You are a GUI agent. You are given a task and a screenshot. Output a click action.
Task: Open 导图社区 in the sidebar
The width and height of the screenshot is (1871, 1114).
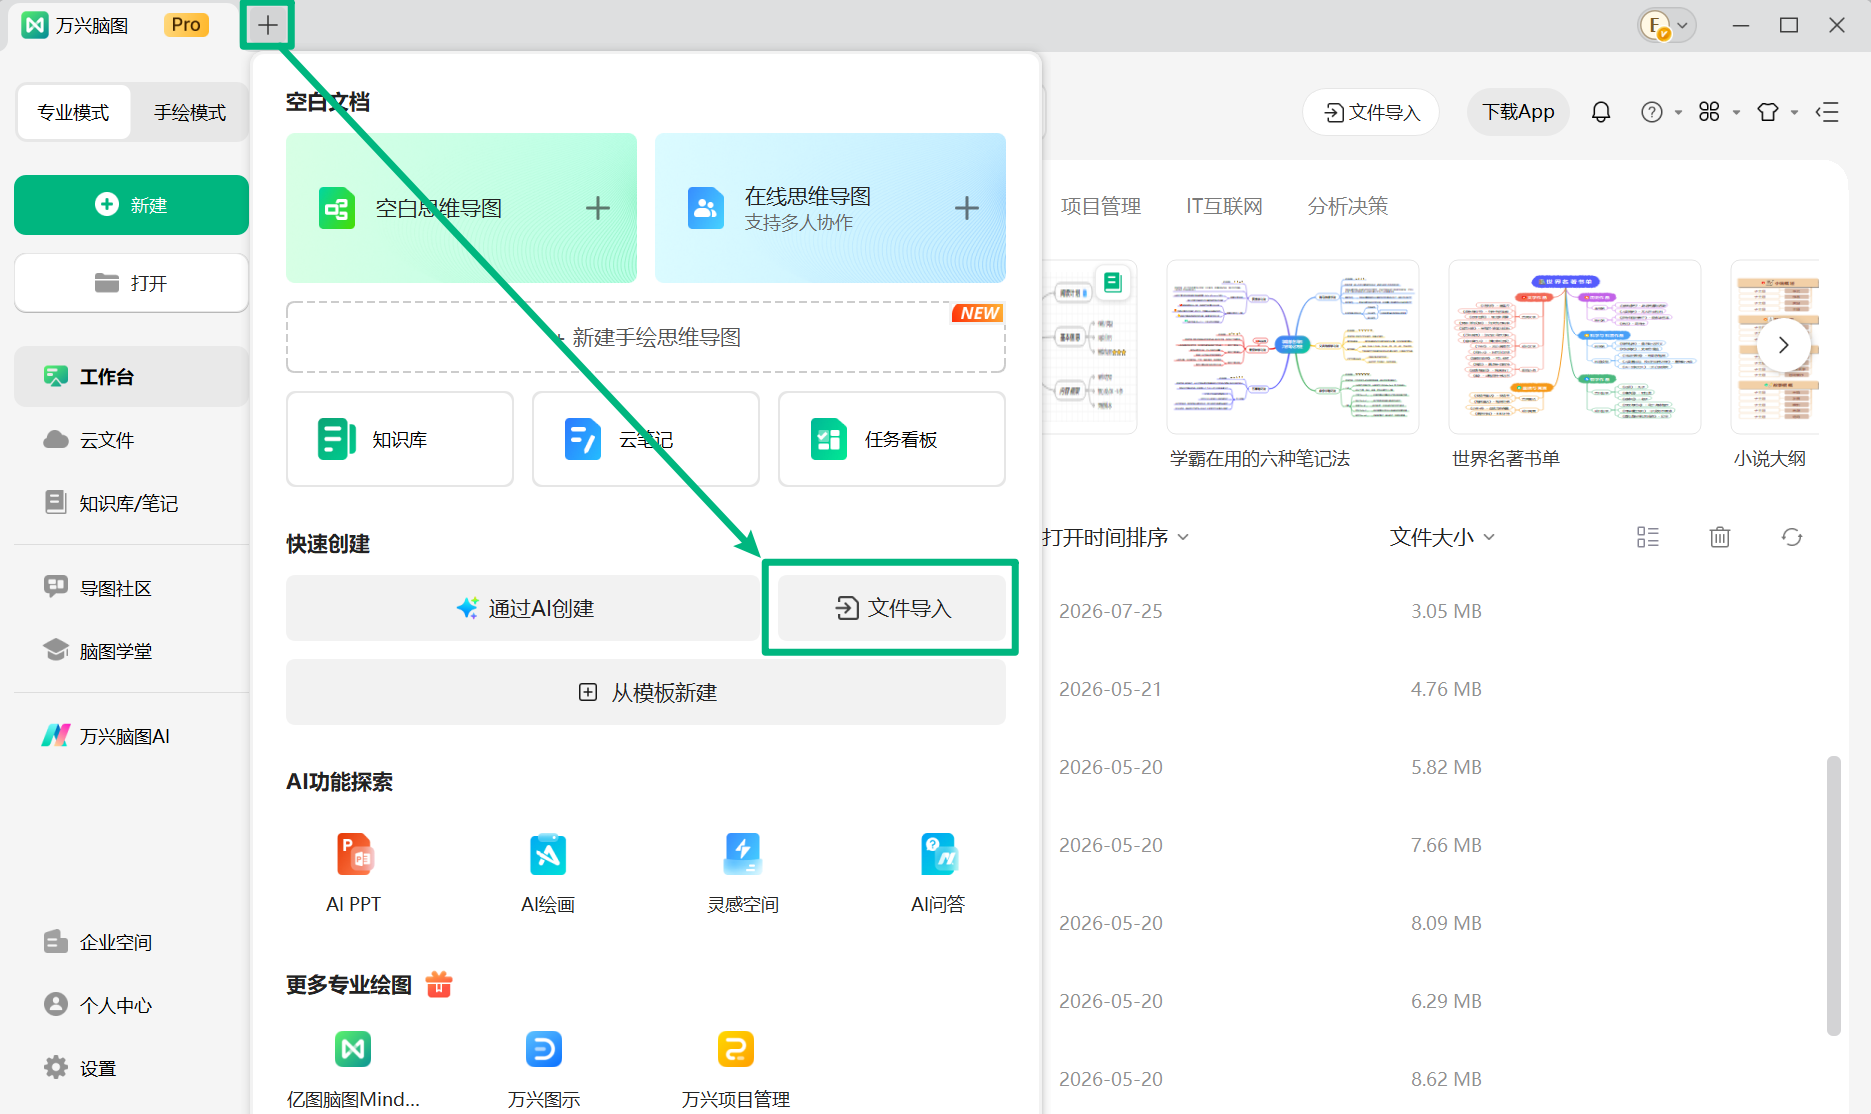tap(131, 588)
